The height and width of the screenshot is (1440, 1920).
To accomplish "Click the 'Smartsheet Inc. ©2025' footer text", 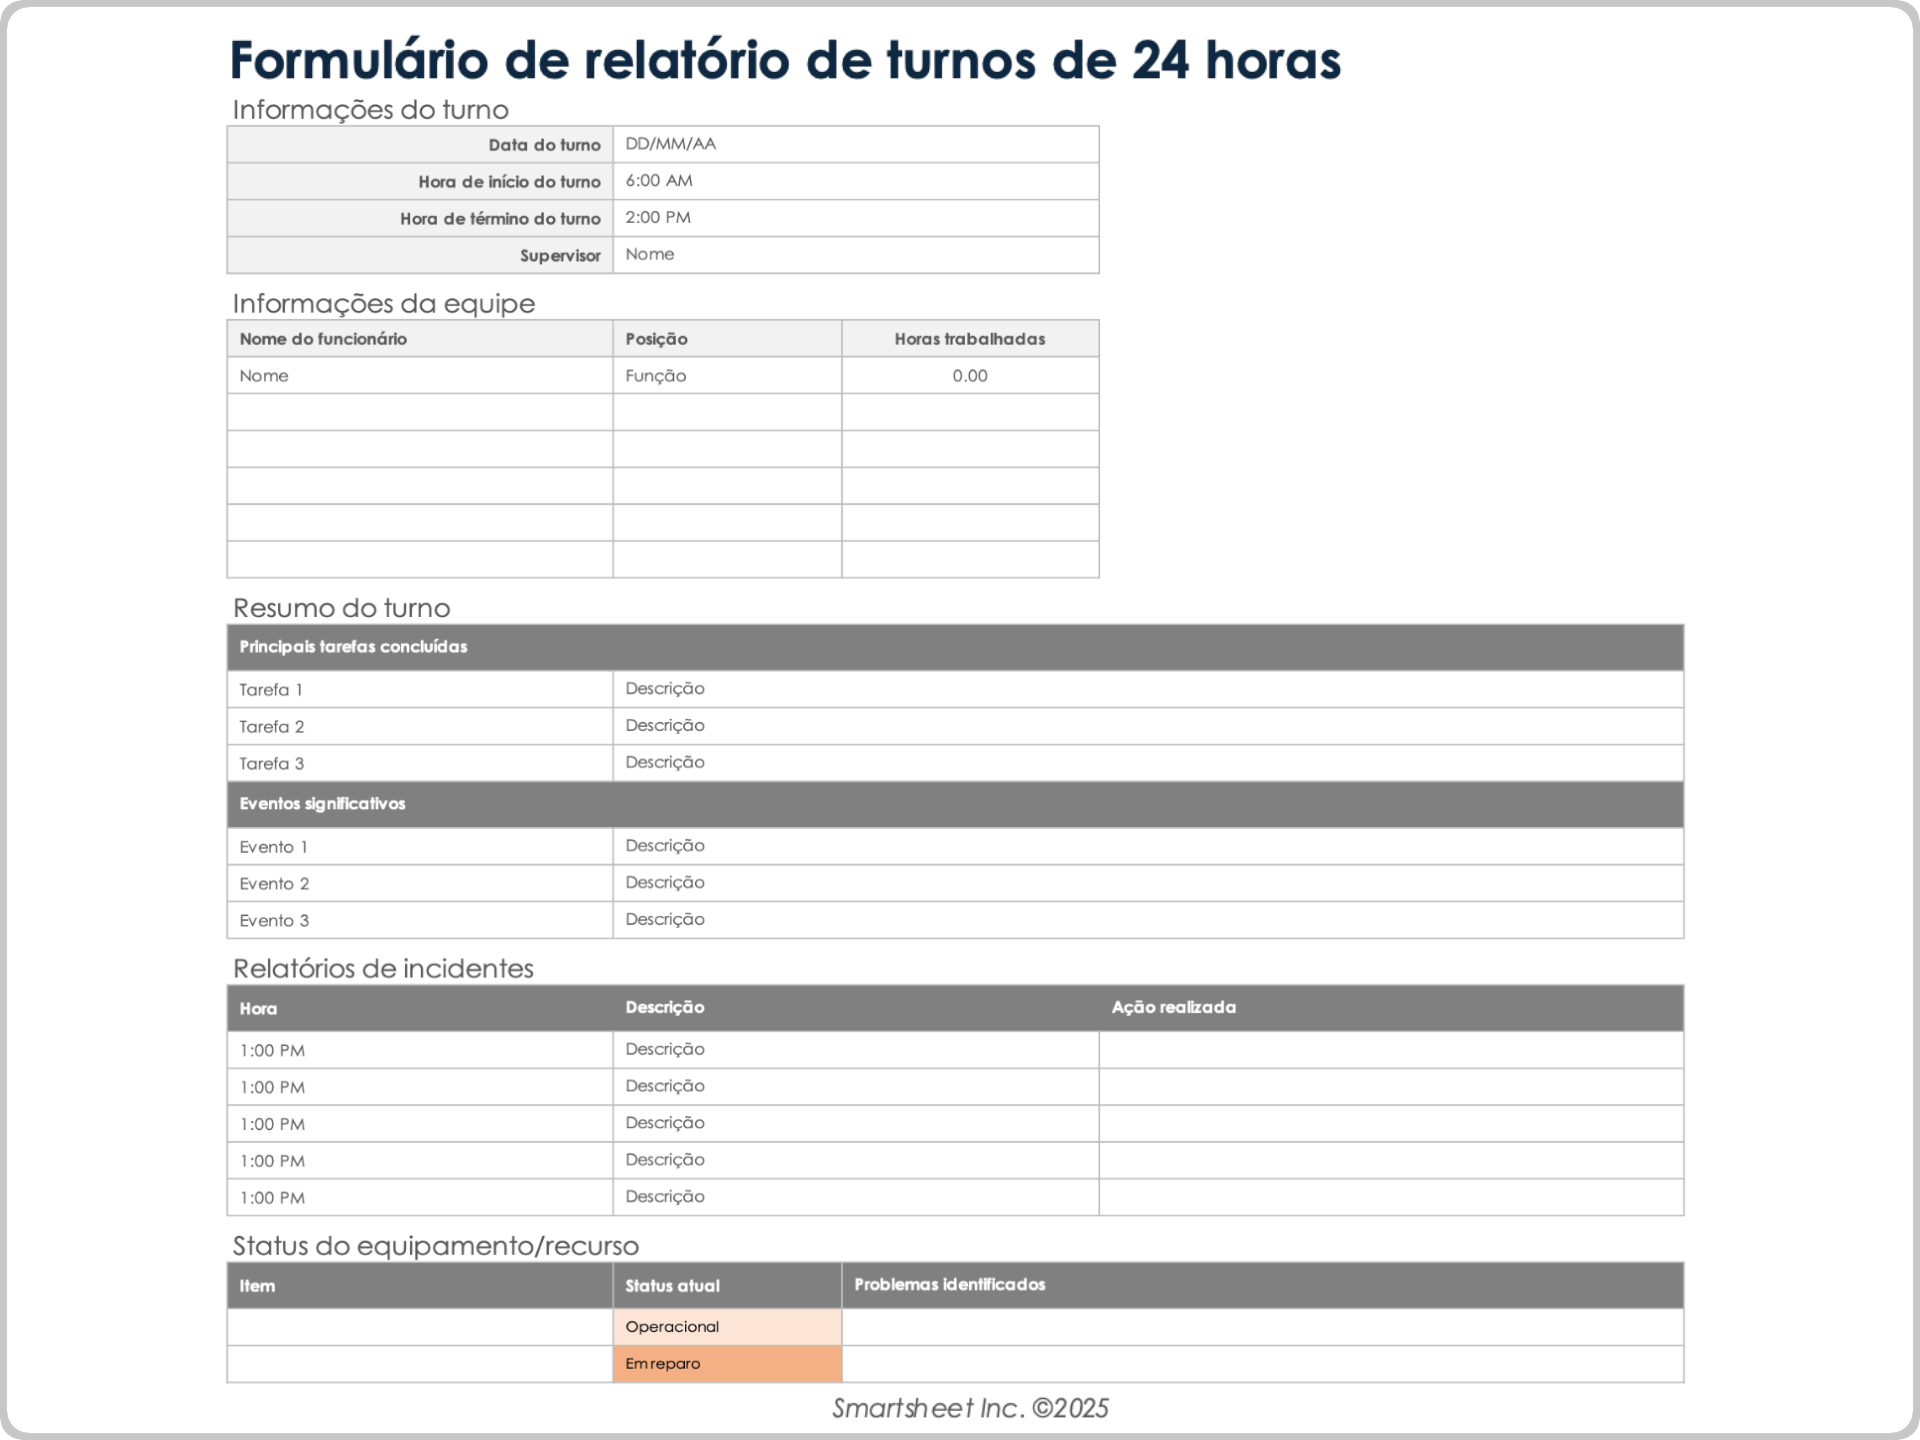I will 970,1408.
